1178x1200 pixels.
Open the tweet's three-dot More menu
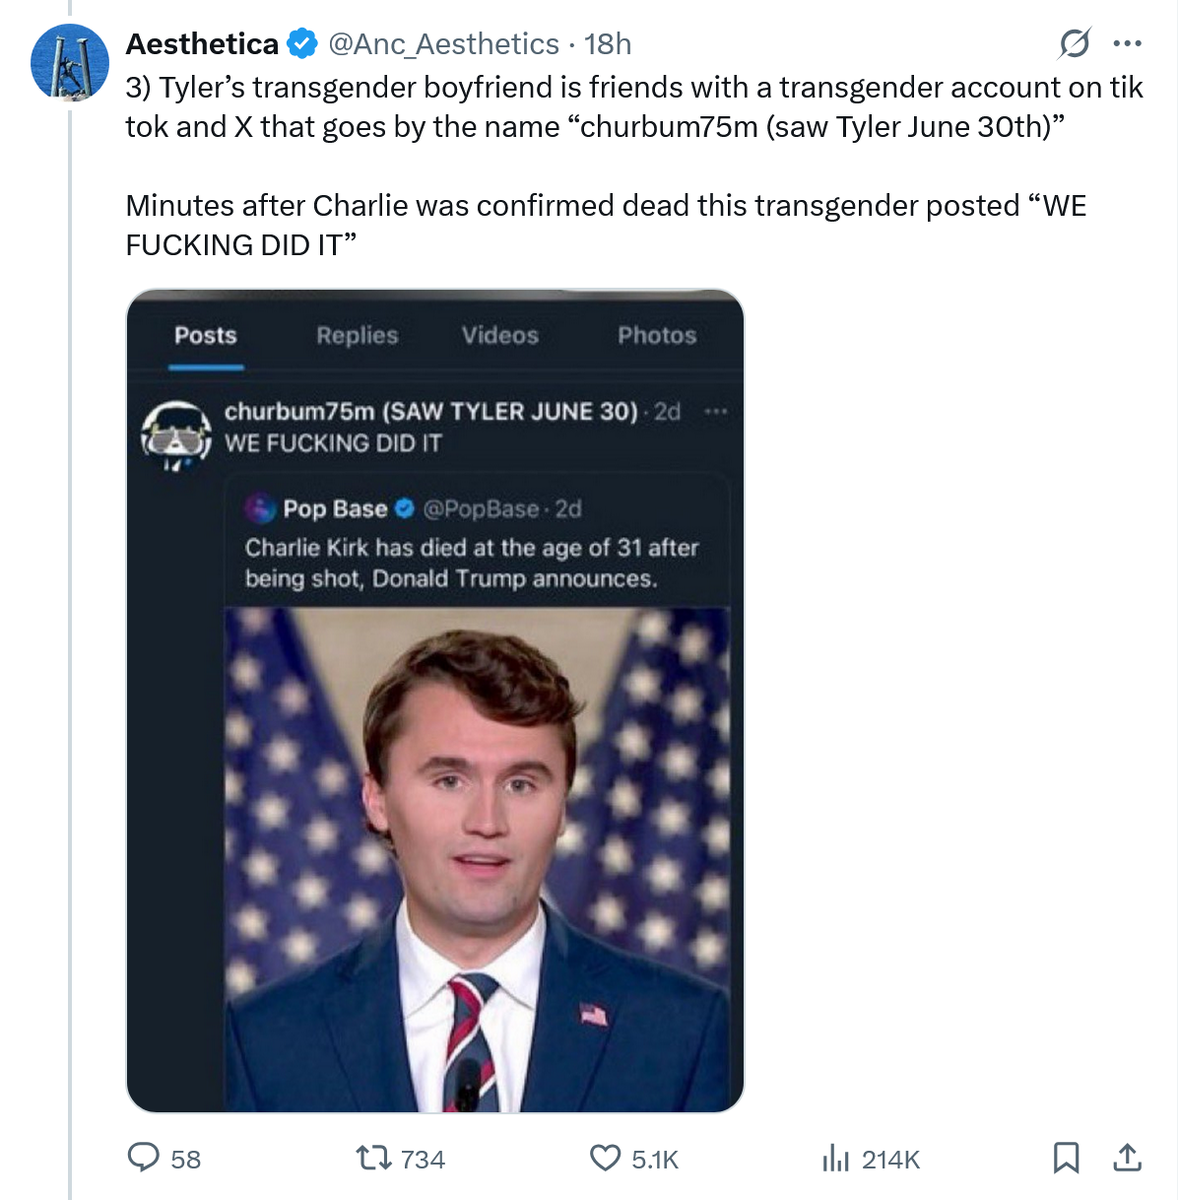(x=1127, y=44)
